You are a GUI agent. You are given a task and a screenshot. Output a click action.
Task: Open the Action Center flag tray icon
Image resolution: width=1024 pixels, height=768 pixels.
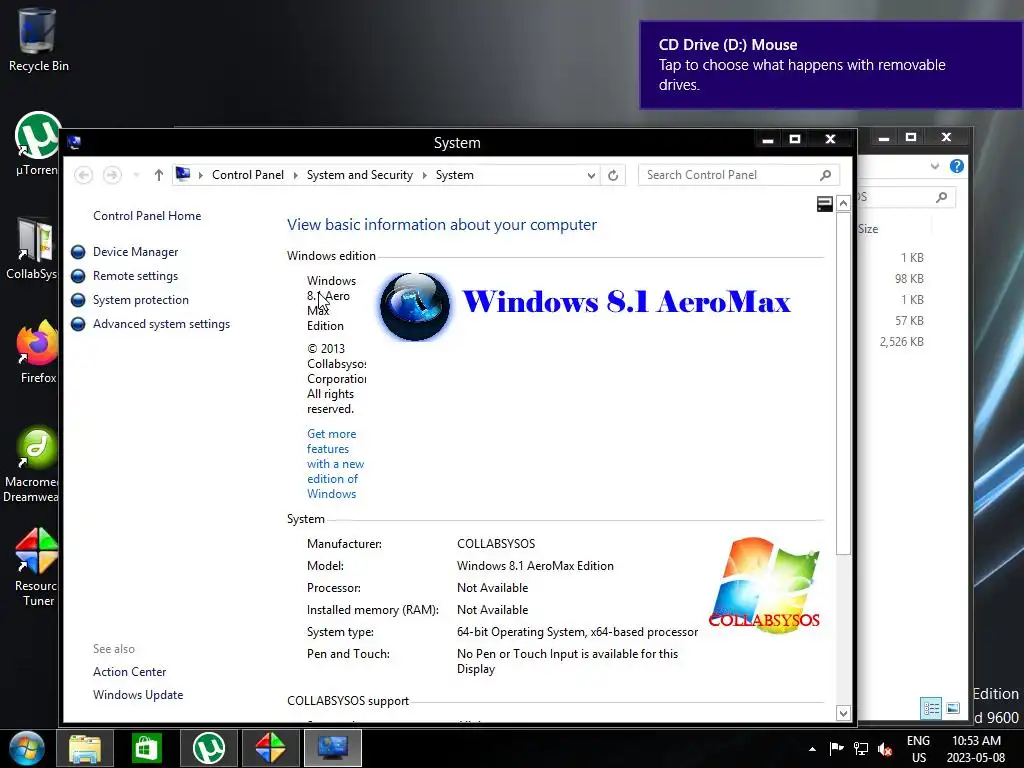click(836, 748)
